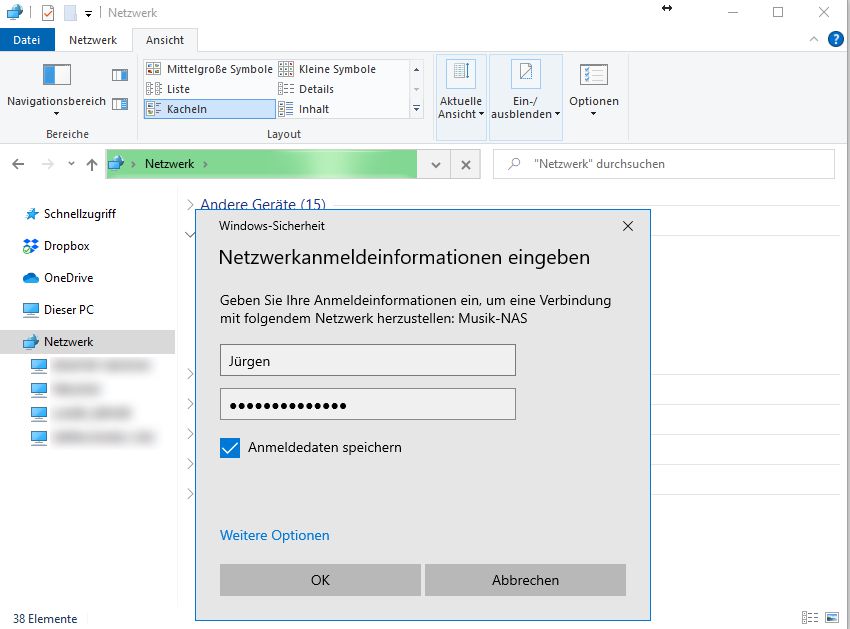Select Netzwerk in the navigation pane
Image resolution: width=850 pixels, height=629 pixels.
[87, 342]
